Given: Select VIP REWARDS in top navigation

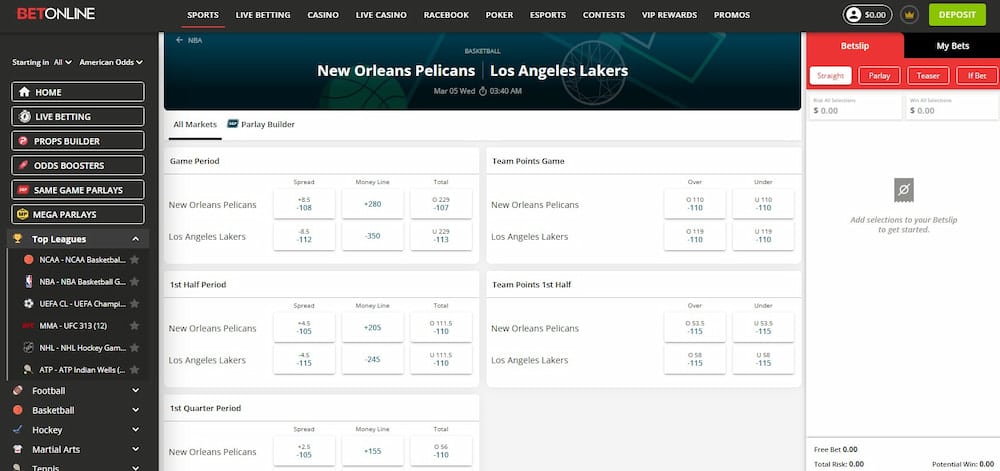Looking at the screenshot, I should pos(669,15).
